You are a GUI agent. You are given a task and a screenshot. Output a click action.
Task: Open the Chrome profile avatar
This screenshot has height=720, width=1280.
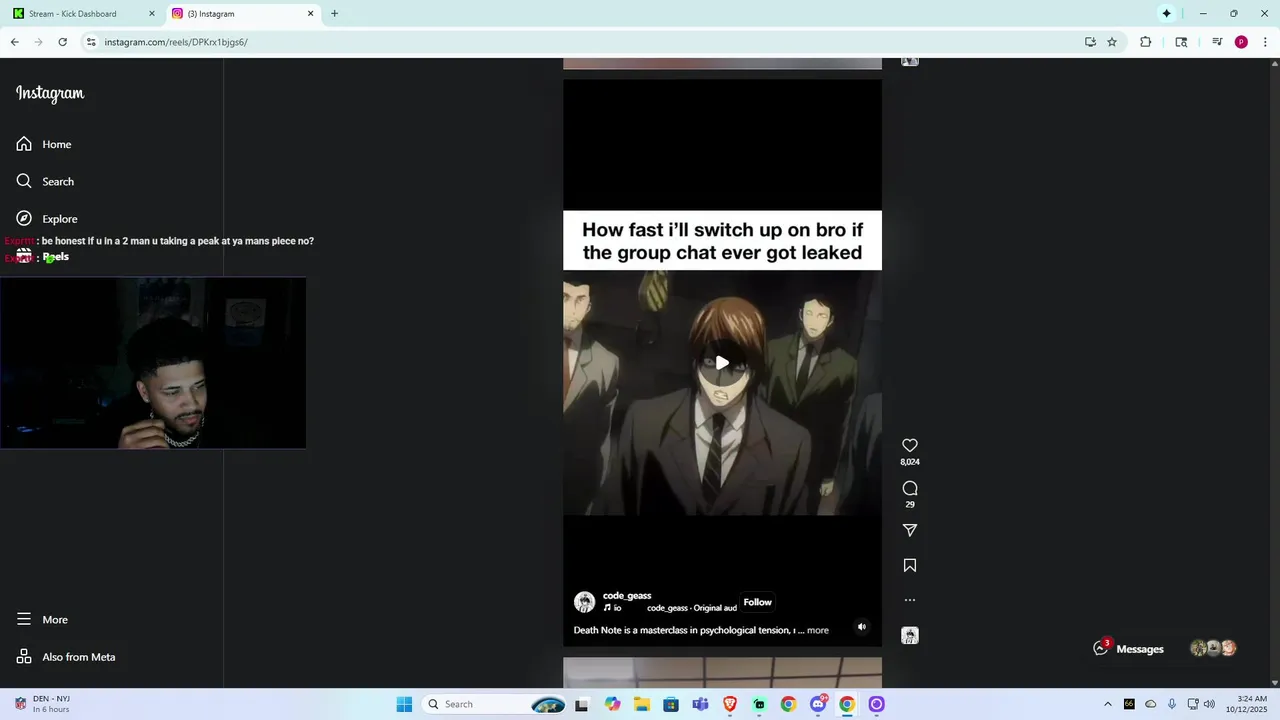pyautogui.click(x=1241, y=42)
